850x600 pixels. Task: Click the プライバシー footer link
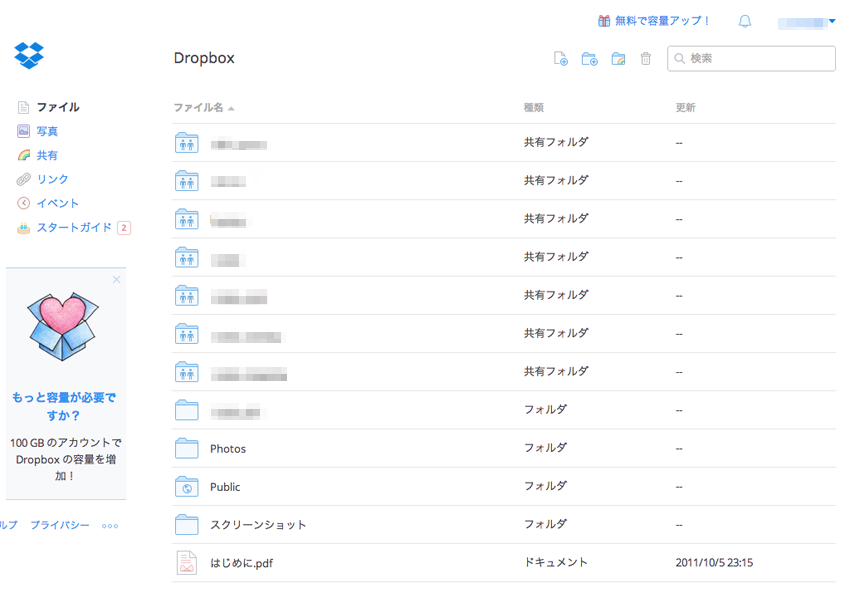(x=59, y=525)
